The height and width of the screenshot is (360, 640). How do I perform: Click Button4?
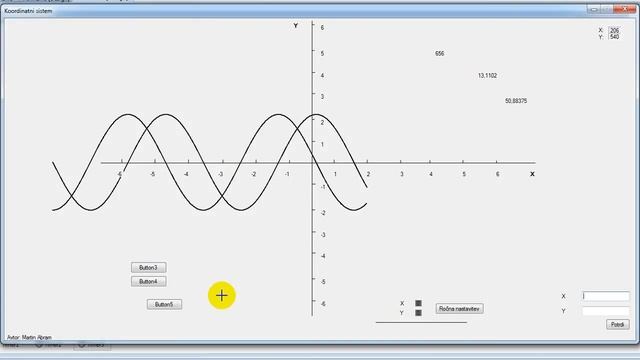149,281
